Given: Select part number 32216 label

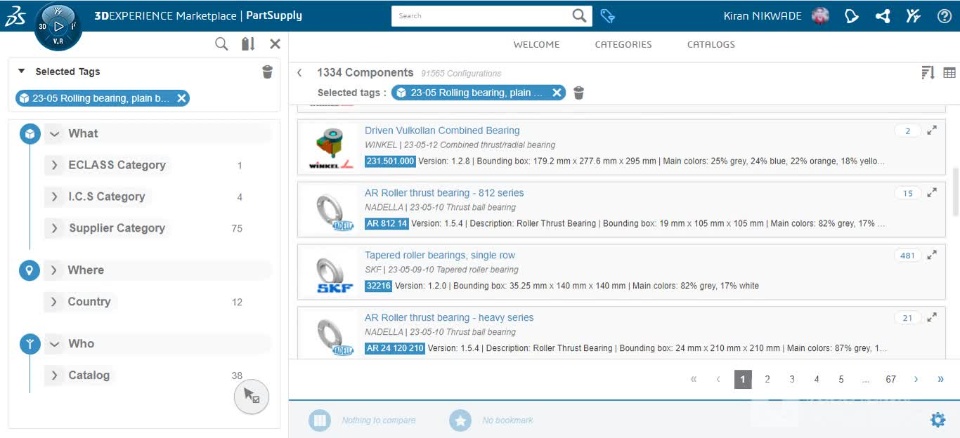Looking at the screenshot, I should coord(378,285).
